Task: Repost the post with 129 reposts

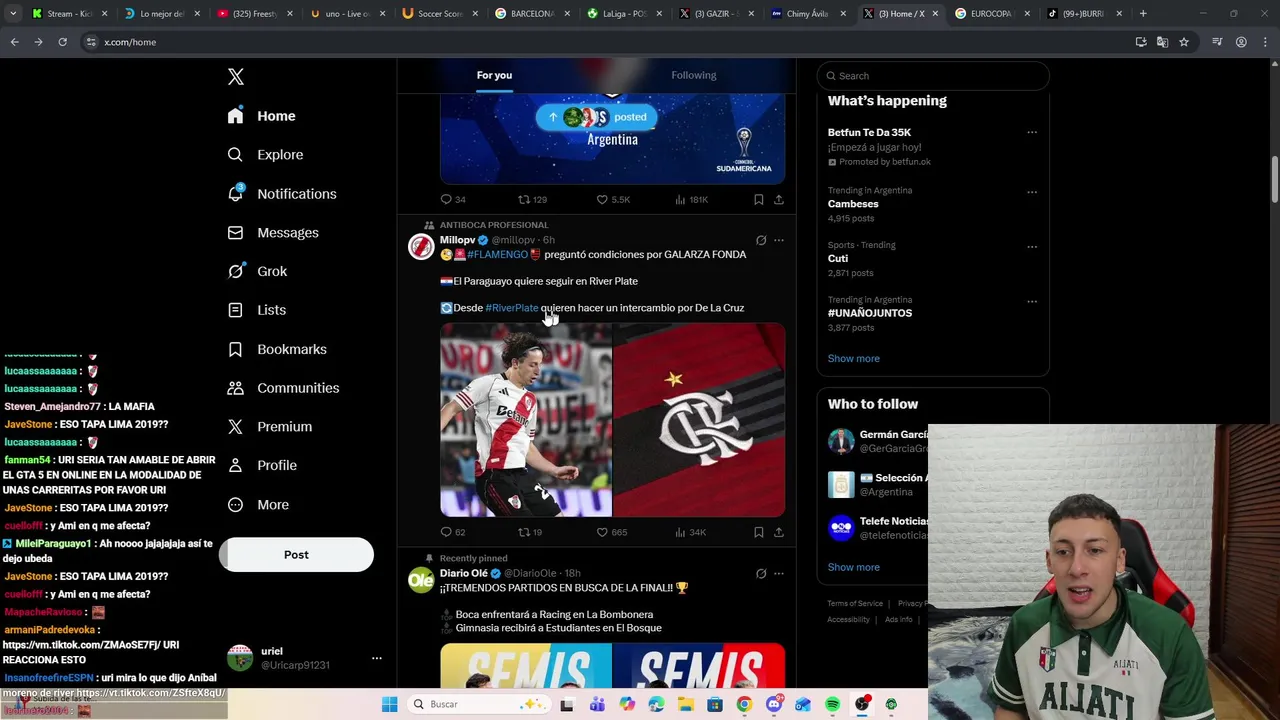Action: [532, 200]
